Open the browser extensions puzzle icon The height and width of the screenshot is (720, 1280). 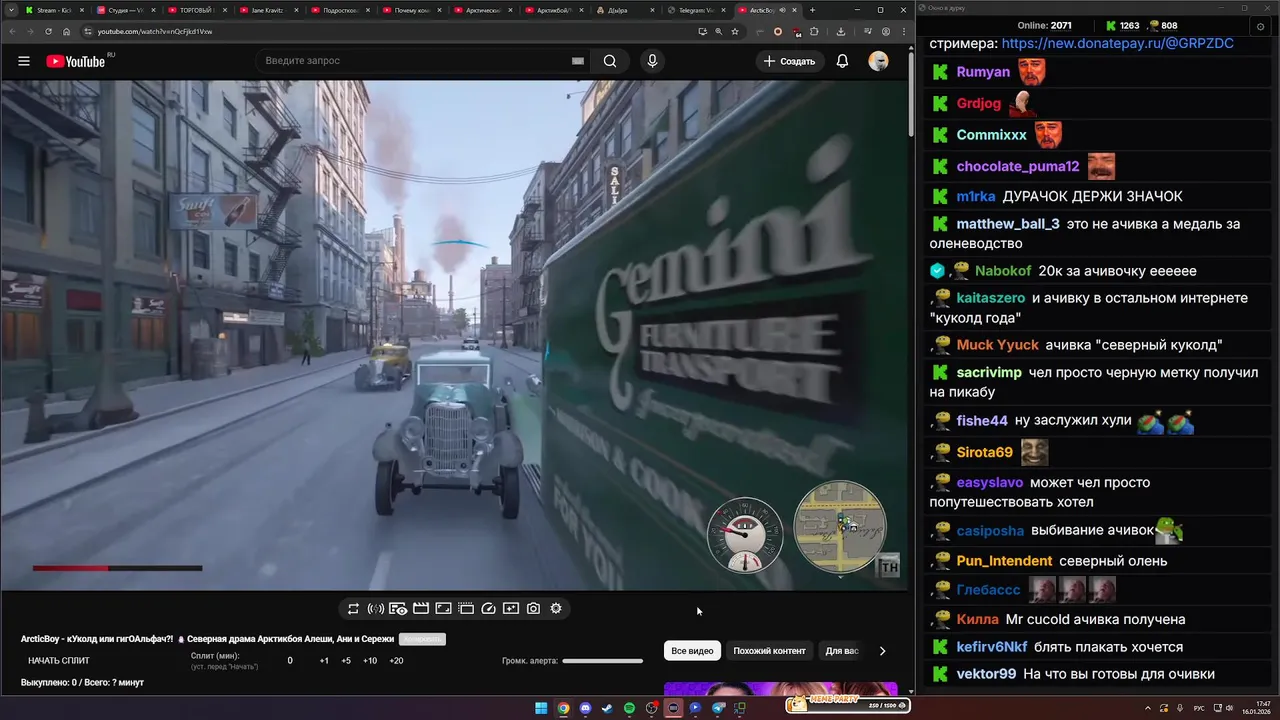(x=814, y=31)
